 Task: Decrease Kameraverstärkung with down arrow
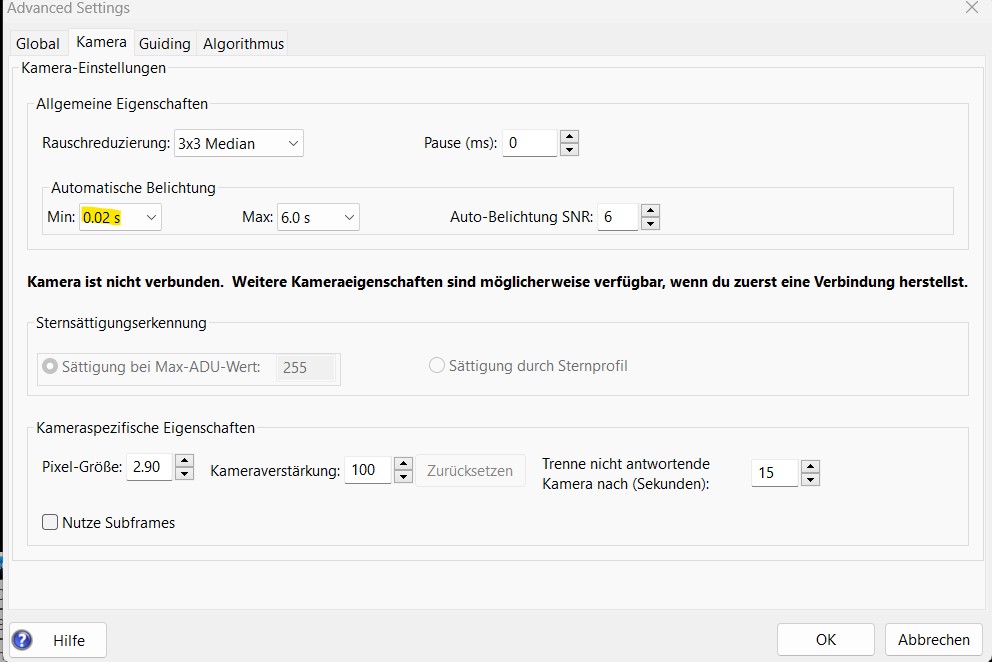[403, 477]
